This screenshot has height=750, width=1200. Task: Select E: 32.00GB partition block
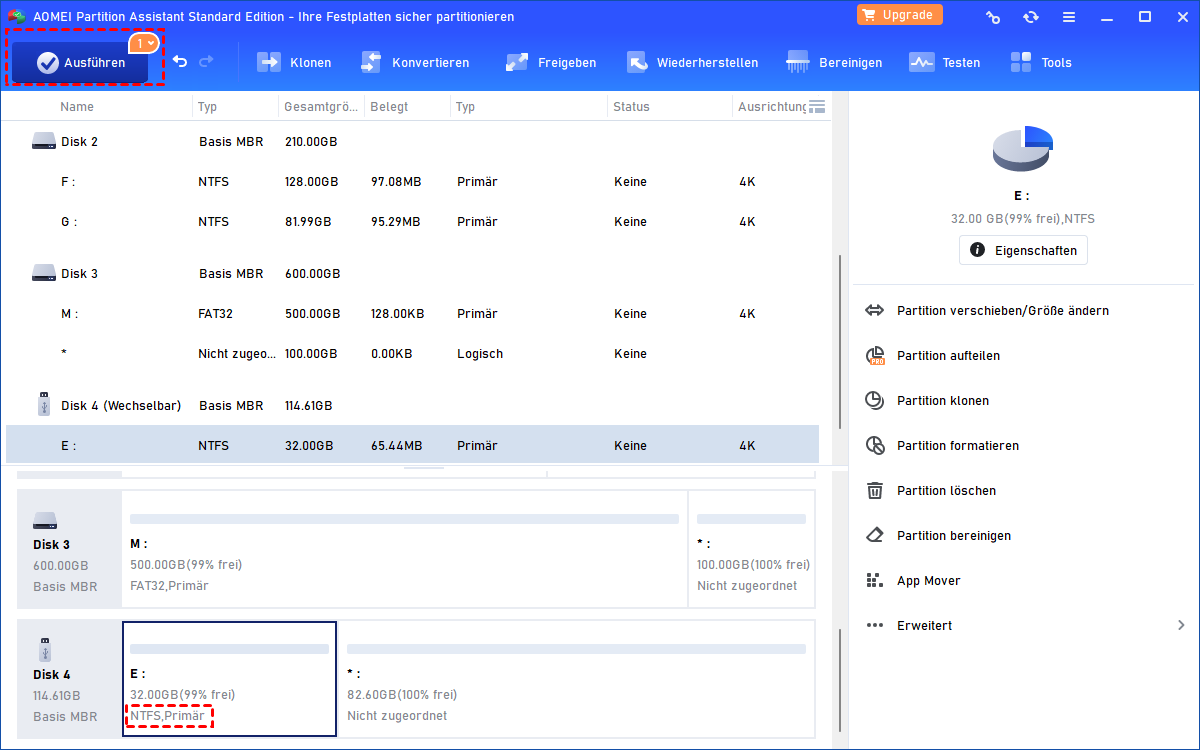(229, 678)
